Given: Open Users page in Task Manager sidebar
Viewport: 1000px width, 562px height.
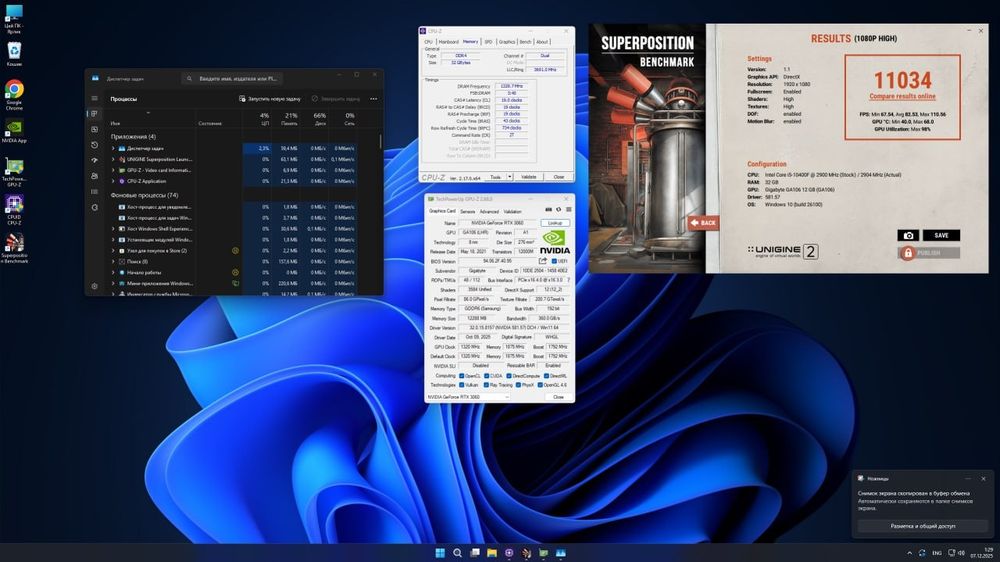Looking at the screenshot, I should click(94, 176).
